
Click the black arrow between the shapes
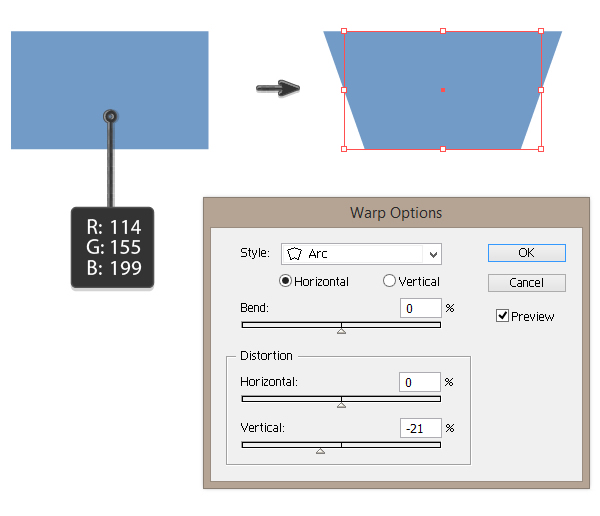coord(279,89)
